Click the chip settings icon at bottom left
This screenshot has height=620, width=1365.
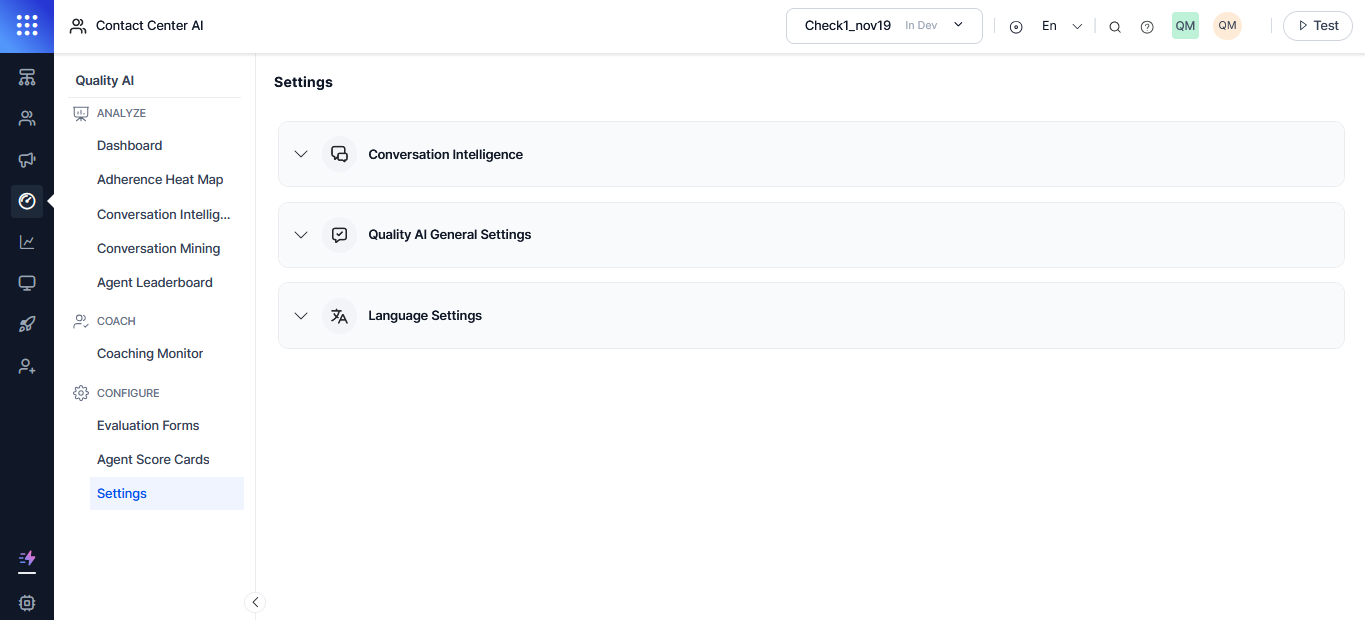point(27,603)
